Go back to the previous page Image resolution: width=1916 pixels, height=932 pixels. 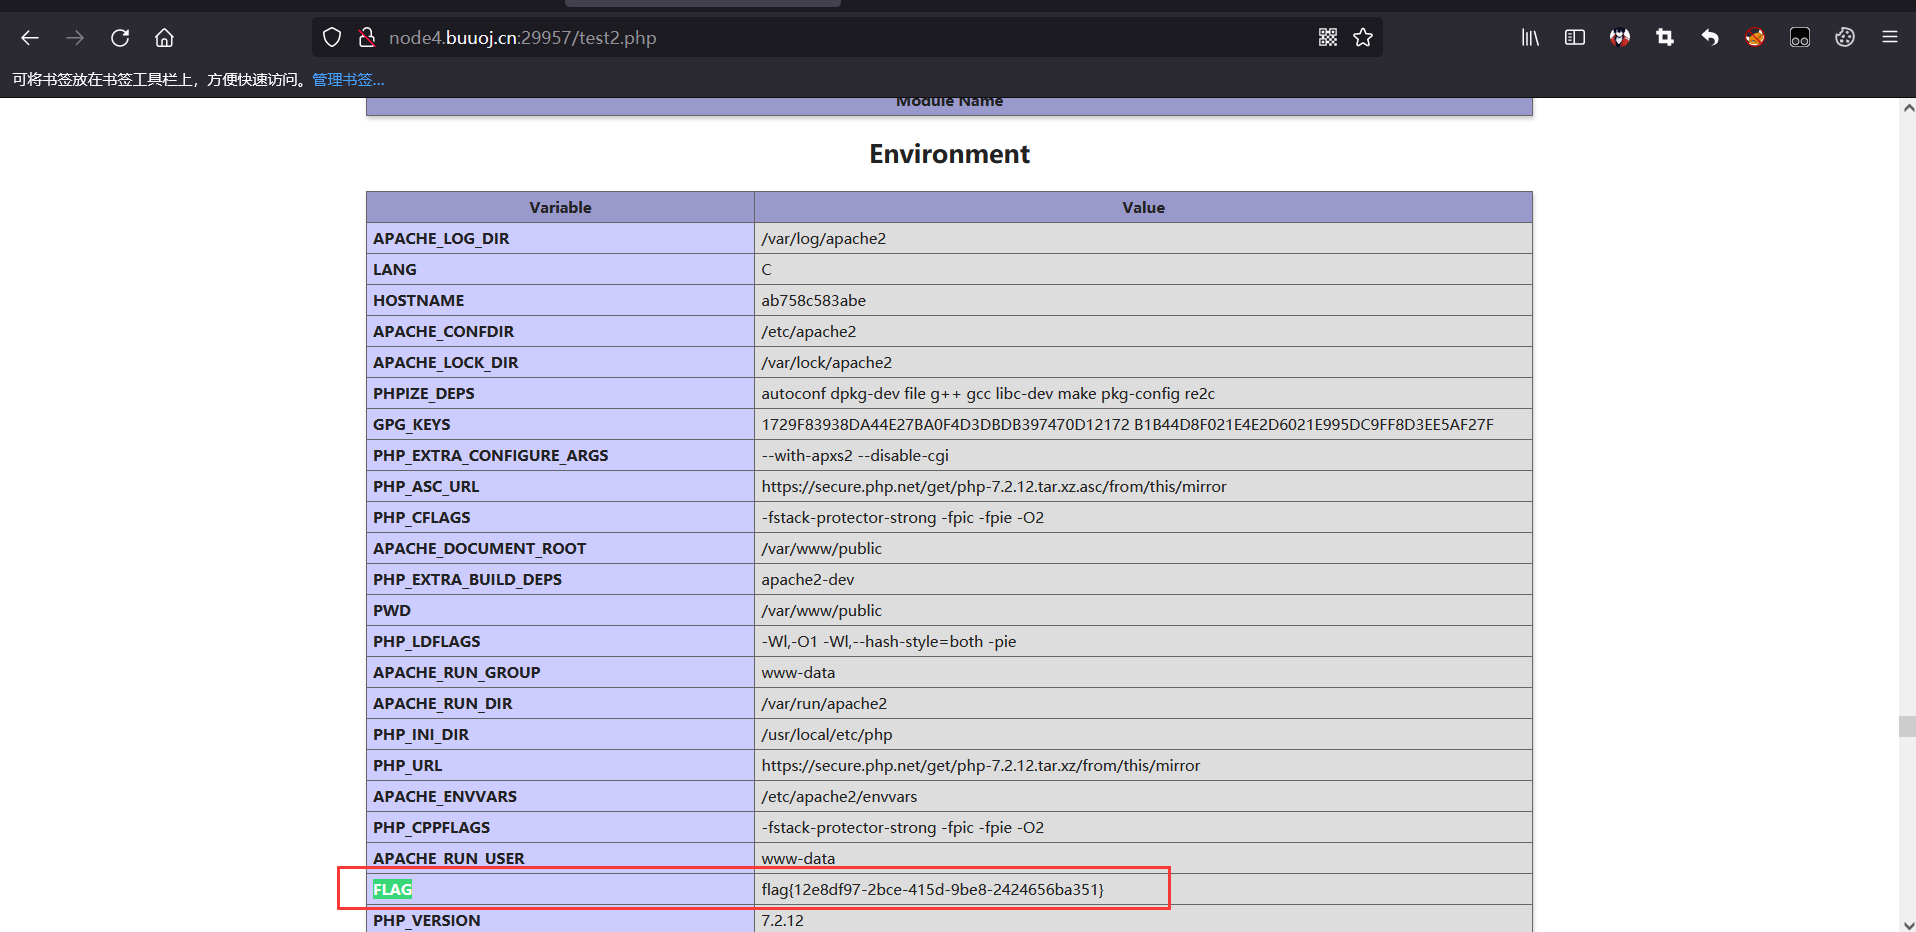(30, 38)
